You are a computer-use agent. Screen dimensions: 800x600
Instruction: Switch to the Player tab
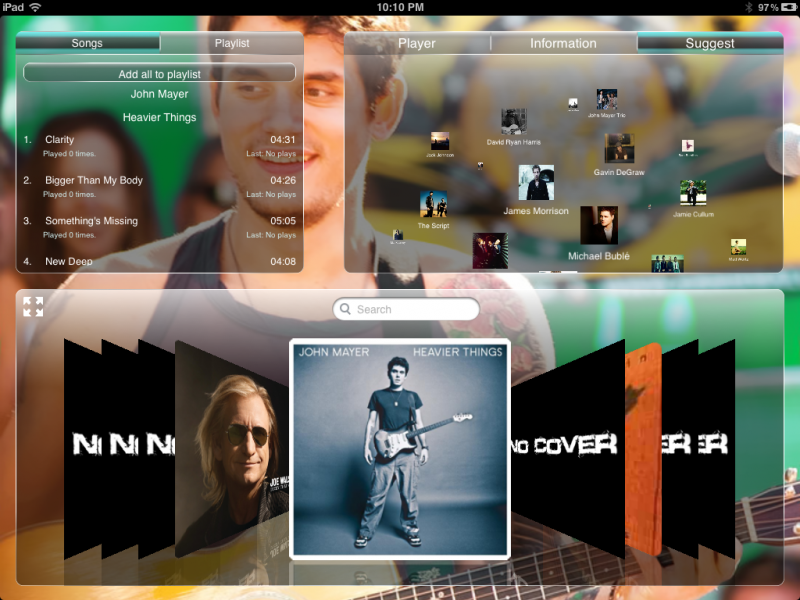(417, 44)
